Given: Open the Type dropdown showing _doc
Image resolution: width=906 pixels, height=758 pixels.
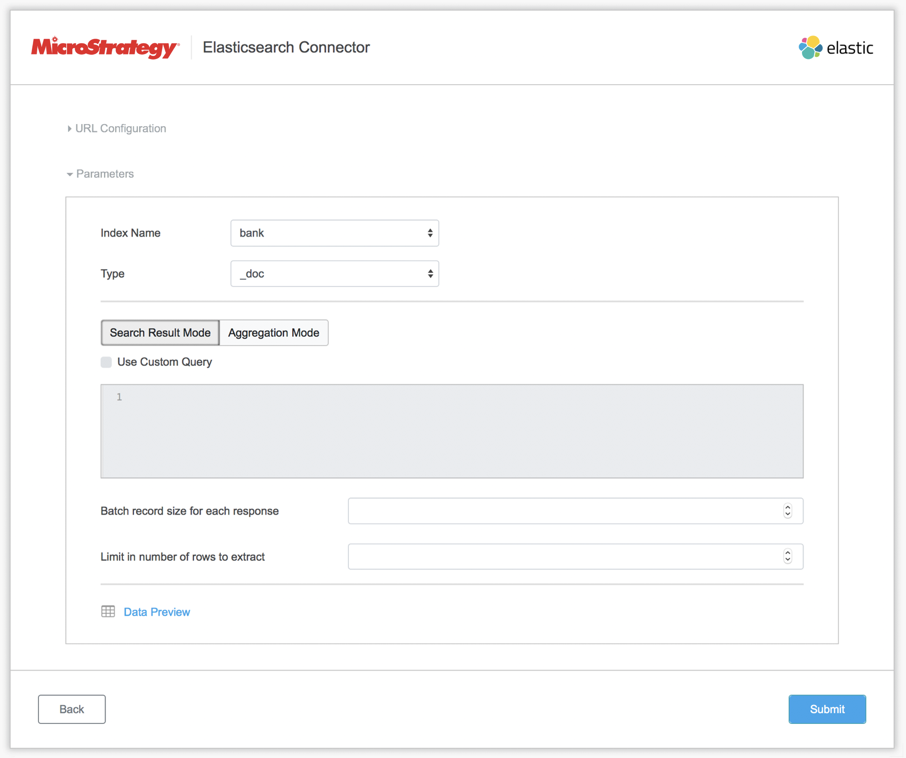Looking at the screenshot, I should tap(334, 274).
